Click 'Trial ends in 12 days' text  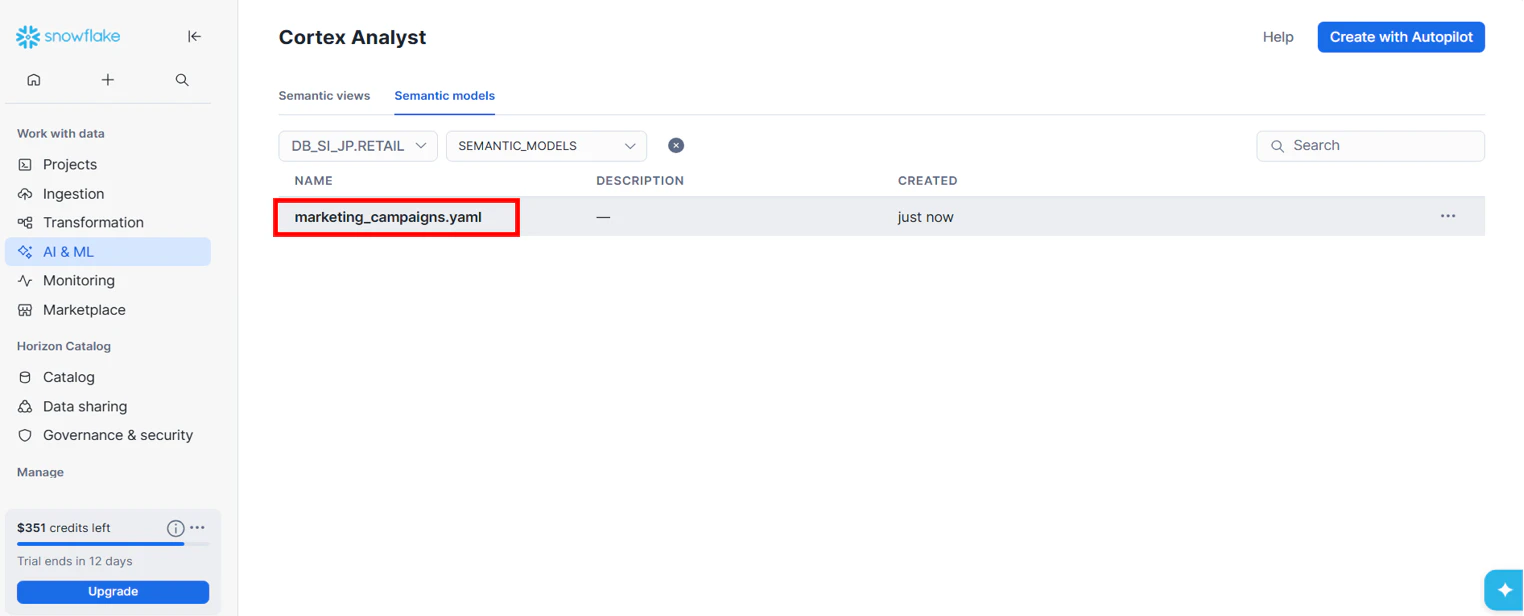(x=75, y=561)
